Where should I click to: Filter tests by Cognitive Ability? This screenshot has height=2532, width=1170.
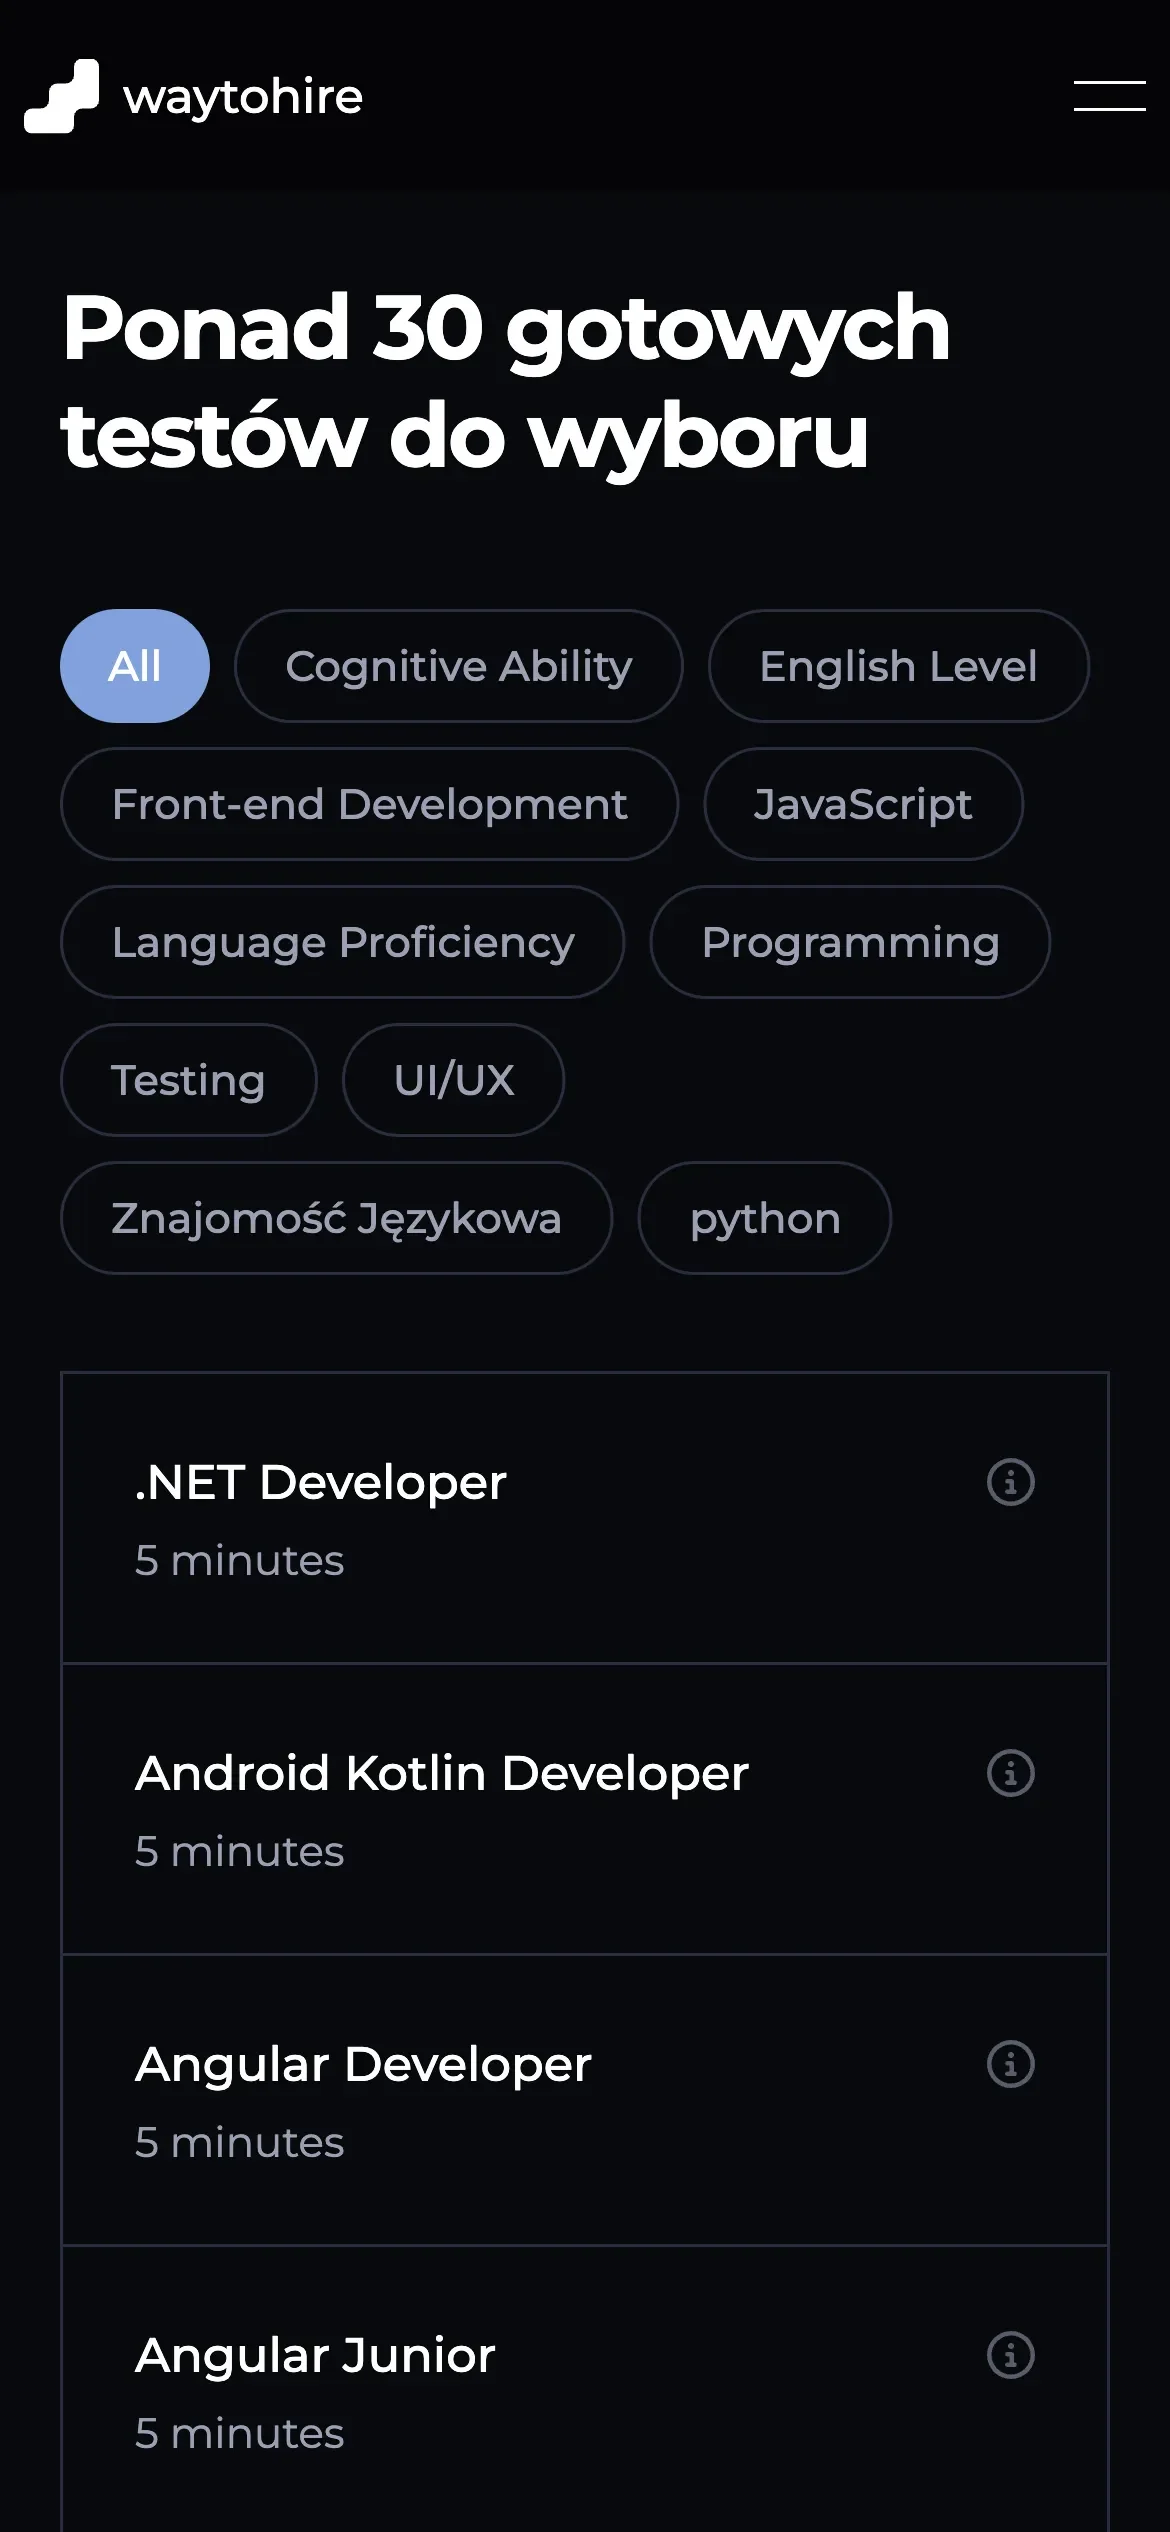[459, 666]
